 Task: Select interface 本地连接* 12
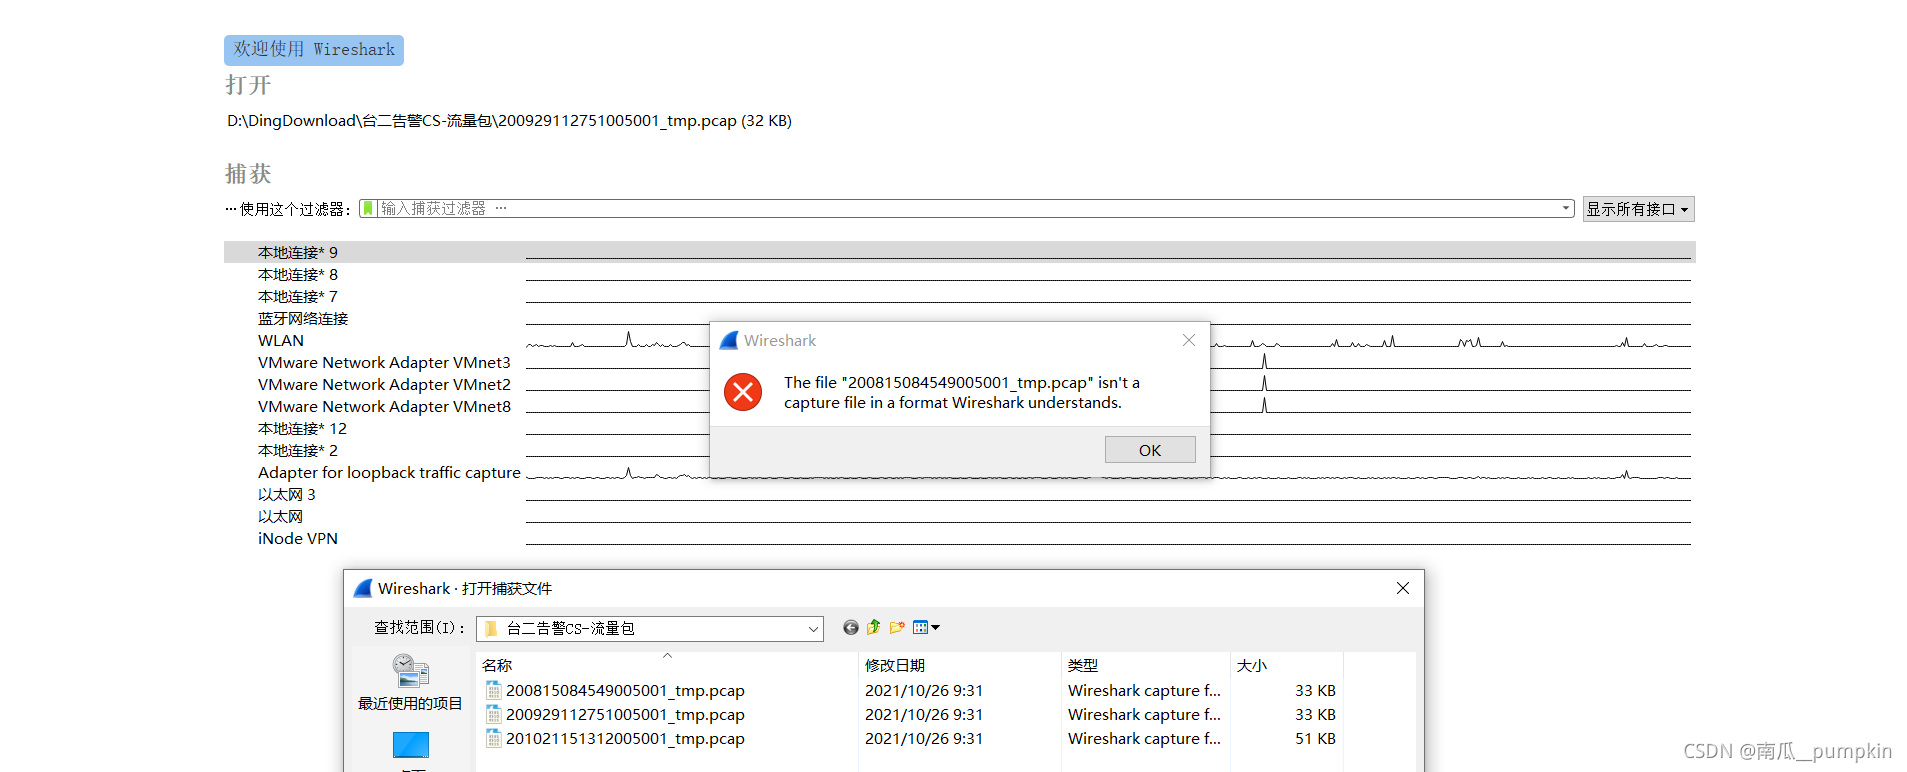coord(302,429)
